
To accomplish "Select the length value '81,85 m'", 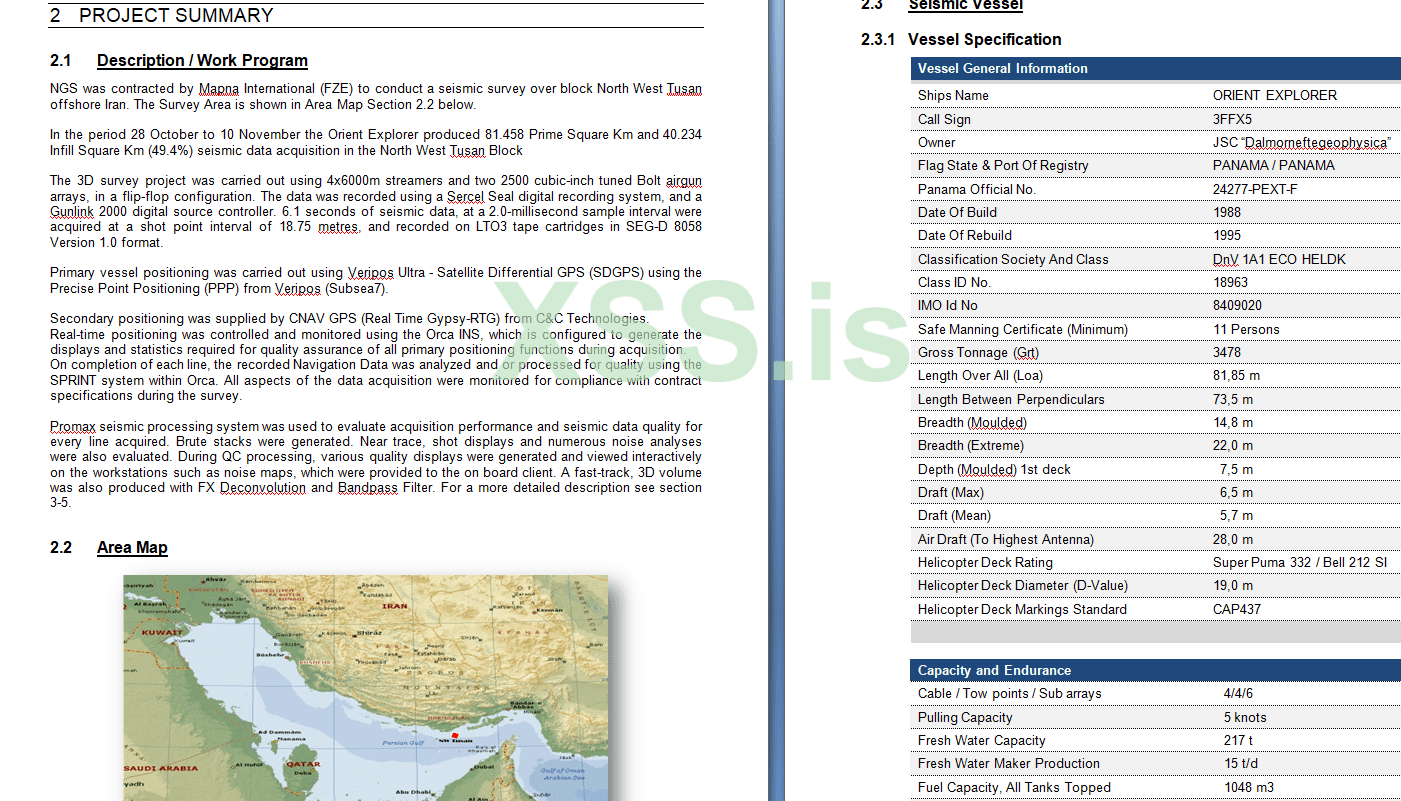I will 1236,375.
